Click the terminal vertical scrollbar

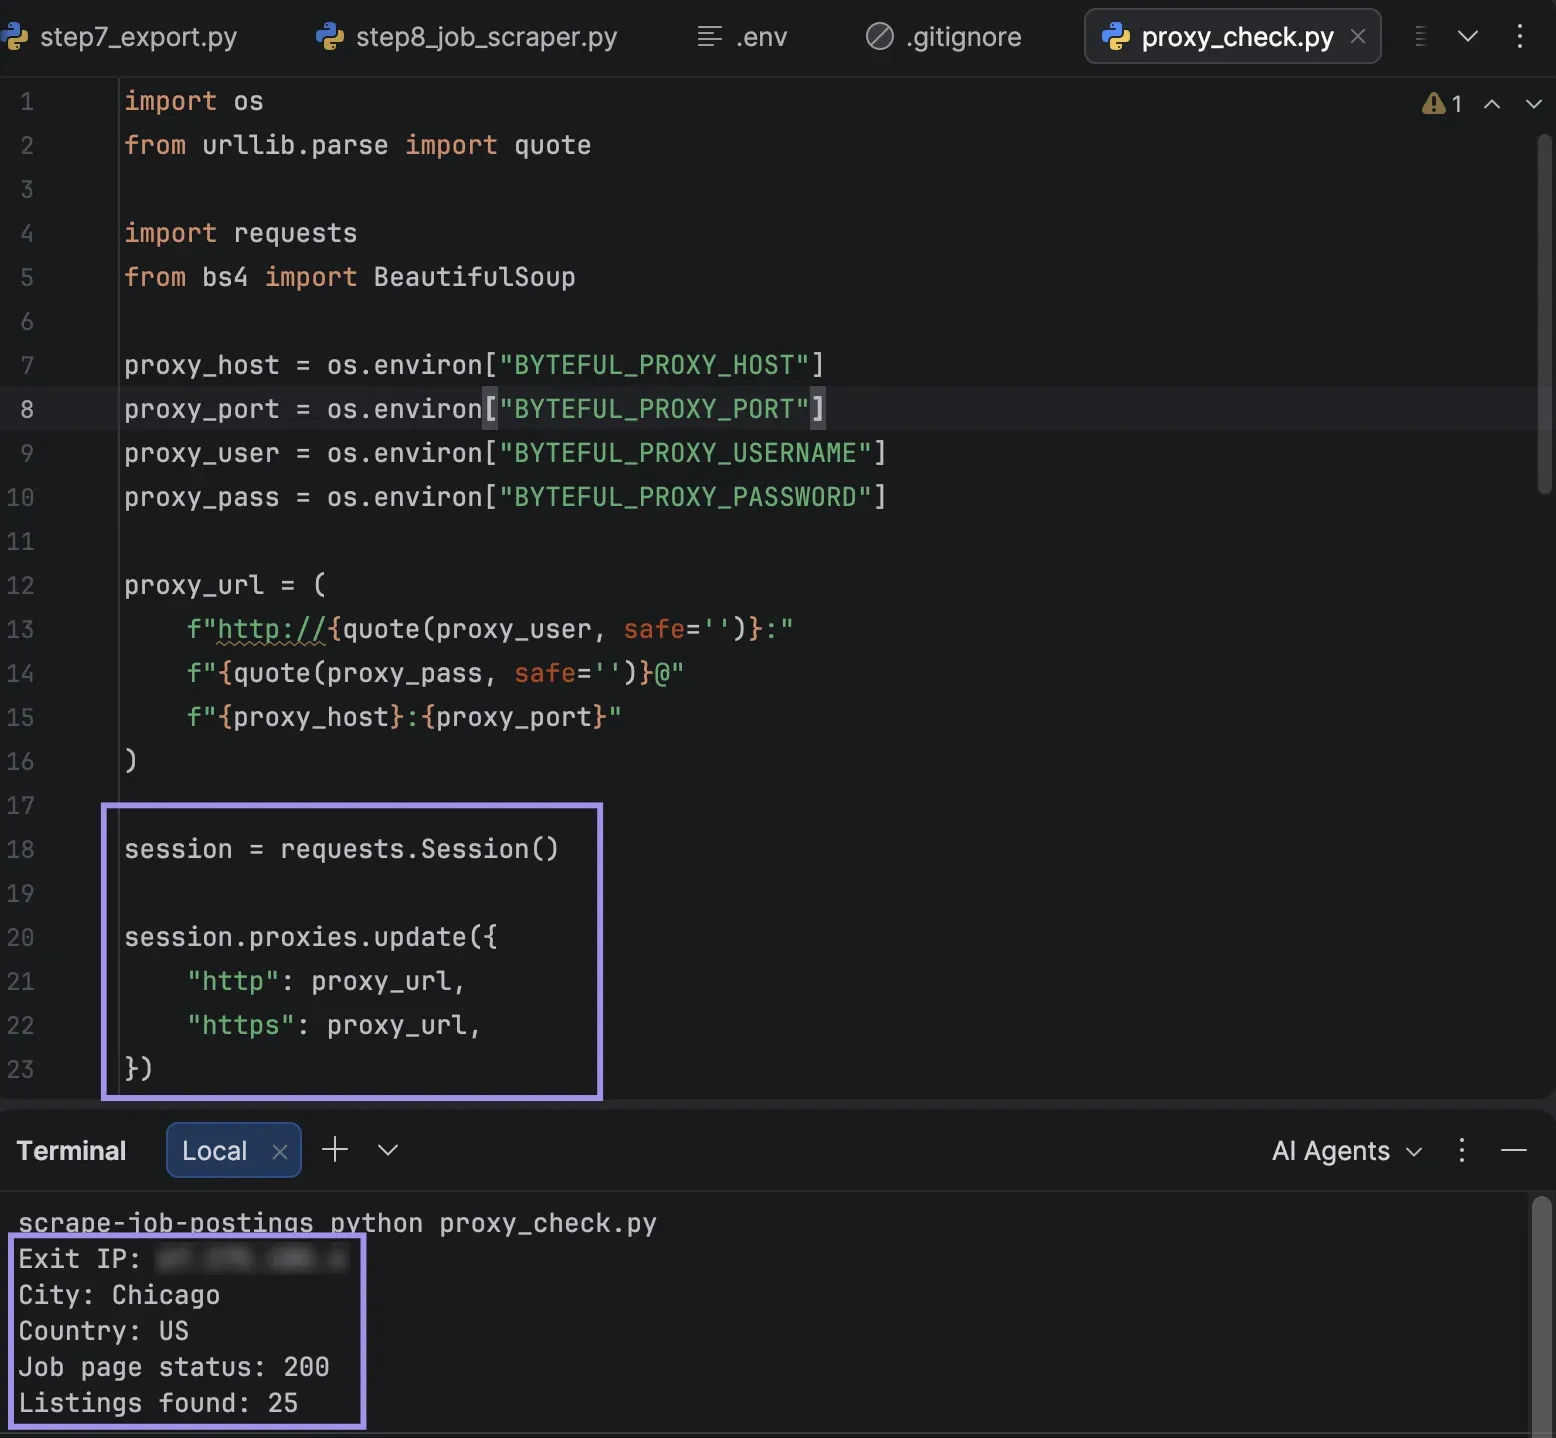[1542, 1315]
